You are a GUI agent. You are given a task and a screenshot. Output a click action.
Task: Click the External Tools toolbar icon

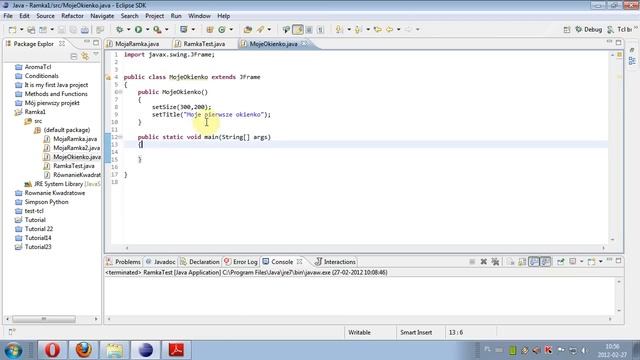[157, 29]
